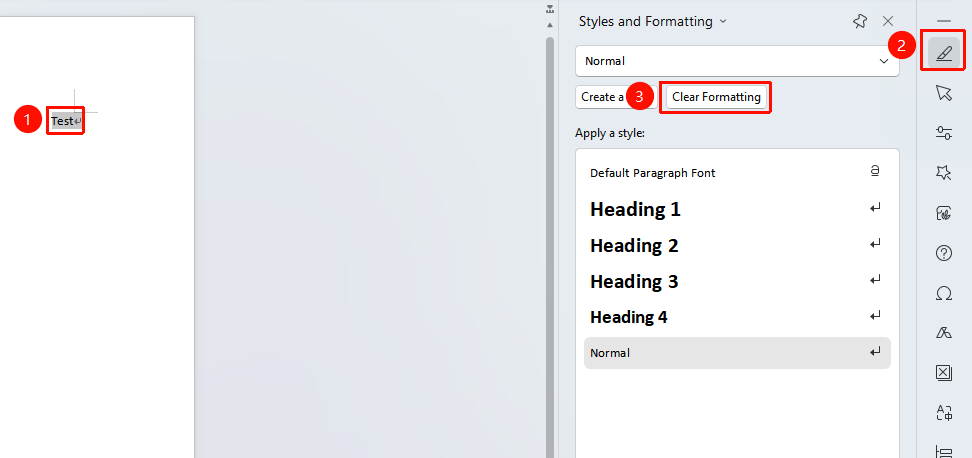Open the Help question mark icon
The image size is (972, 458).
point(943,253)
